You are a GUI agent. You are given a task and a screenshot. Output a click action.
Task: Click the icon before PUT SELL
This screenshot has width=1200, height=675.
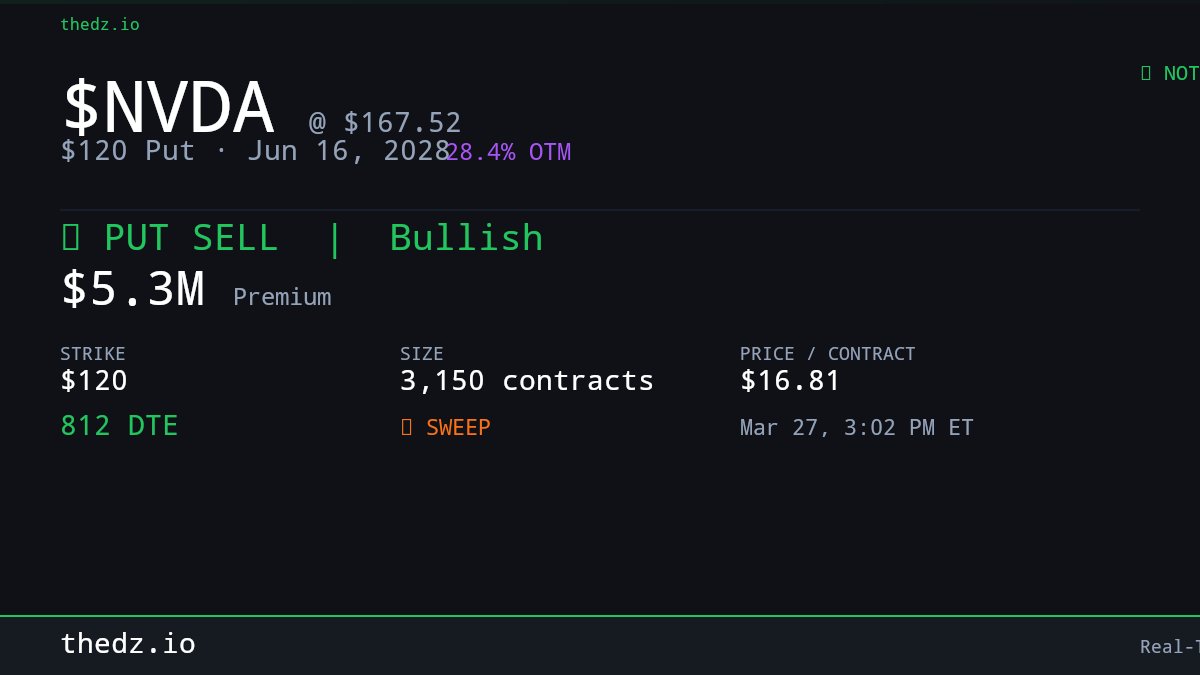point(70,238)
